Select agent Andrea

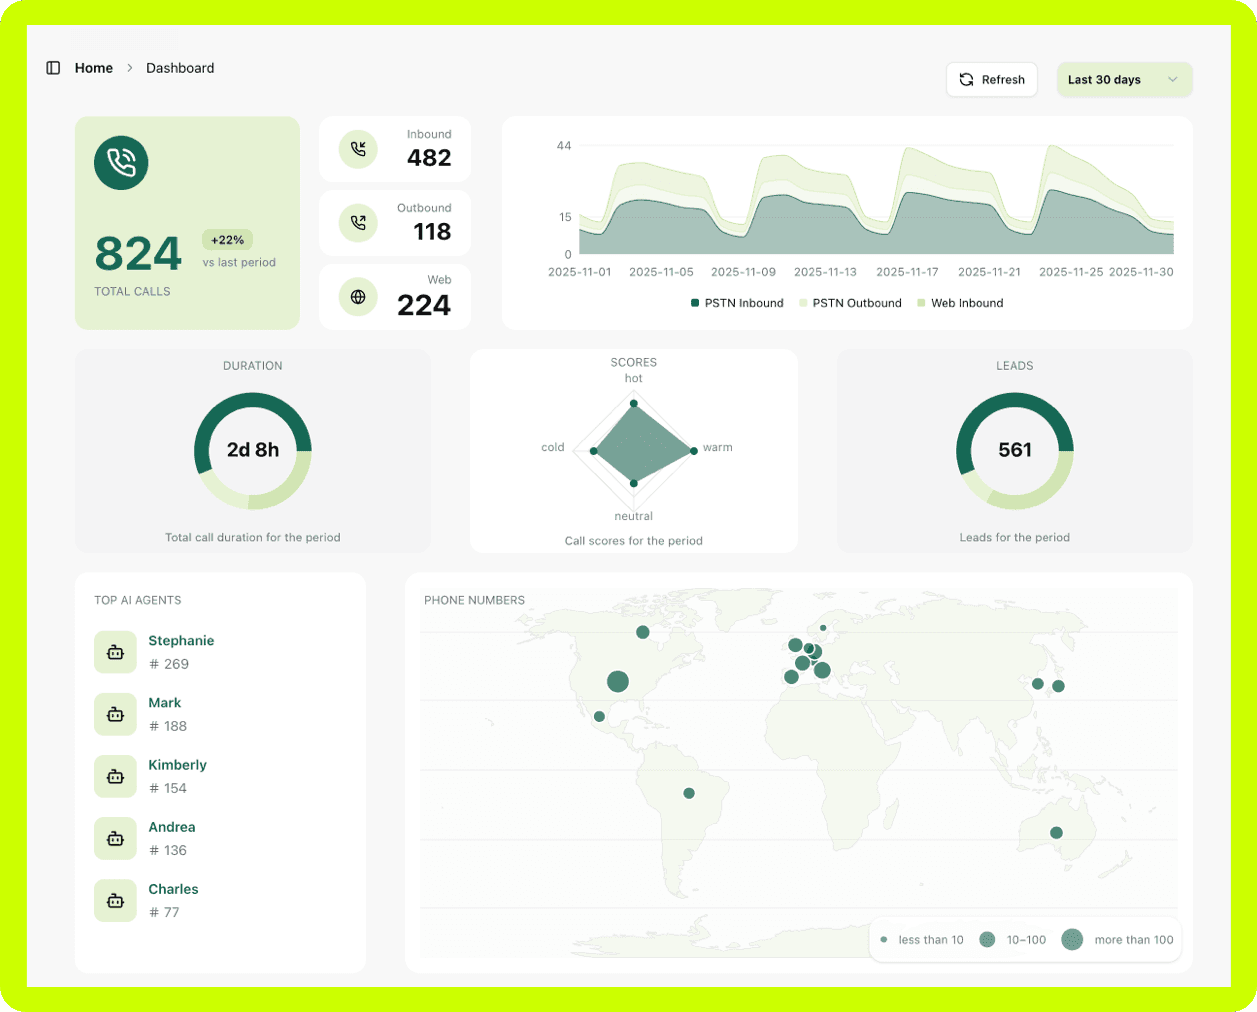172,827
